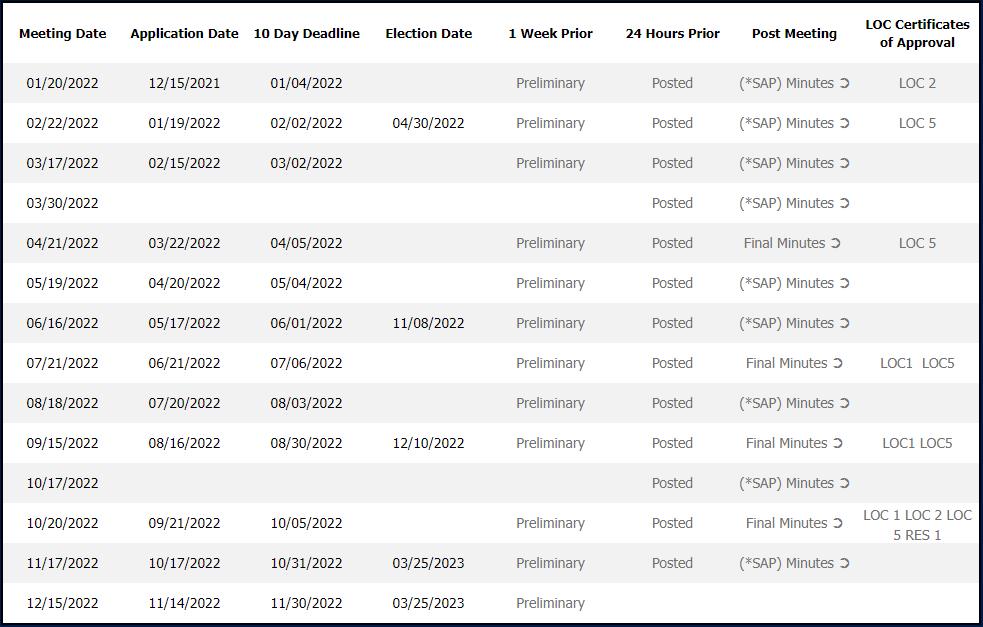This screenshot has height=627, width=983.
Task: Open Posted agenda for 03/30/2022 meeting
Action: coord(672,203)
